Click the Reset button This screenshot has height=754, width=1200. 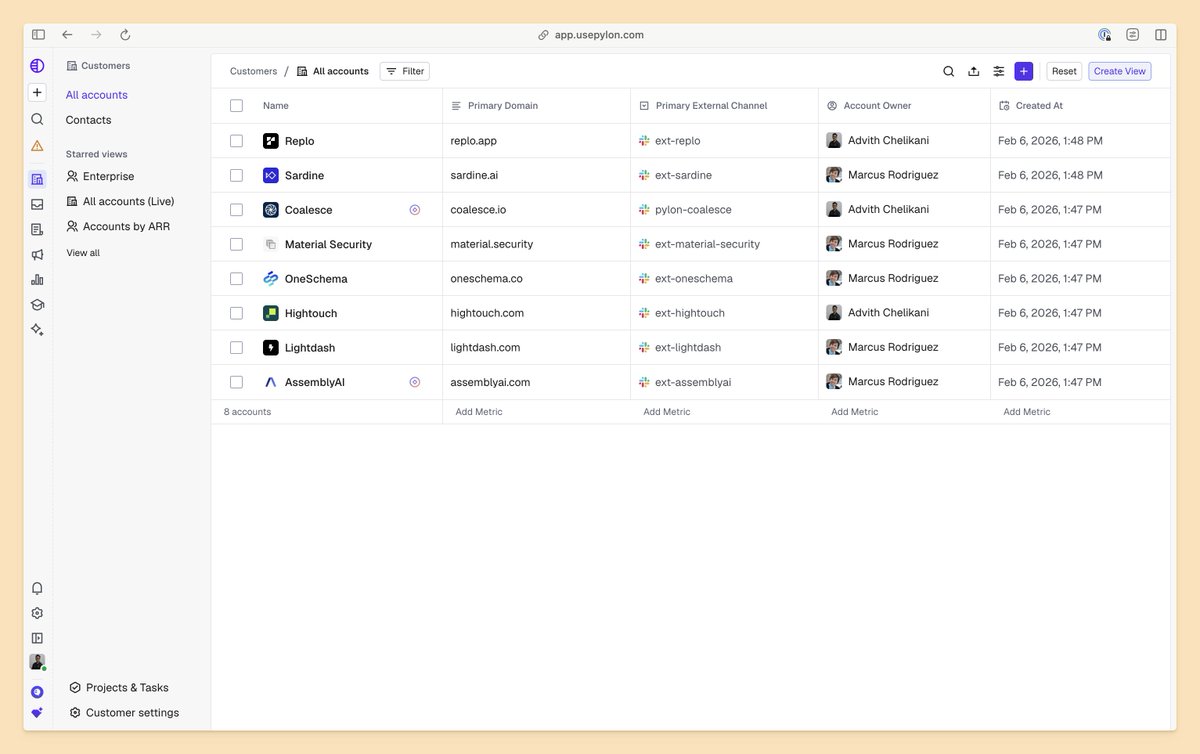click(x=1064, y=71)
